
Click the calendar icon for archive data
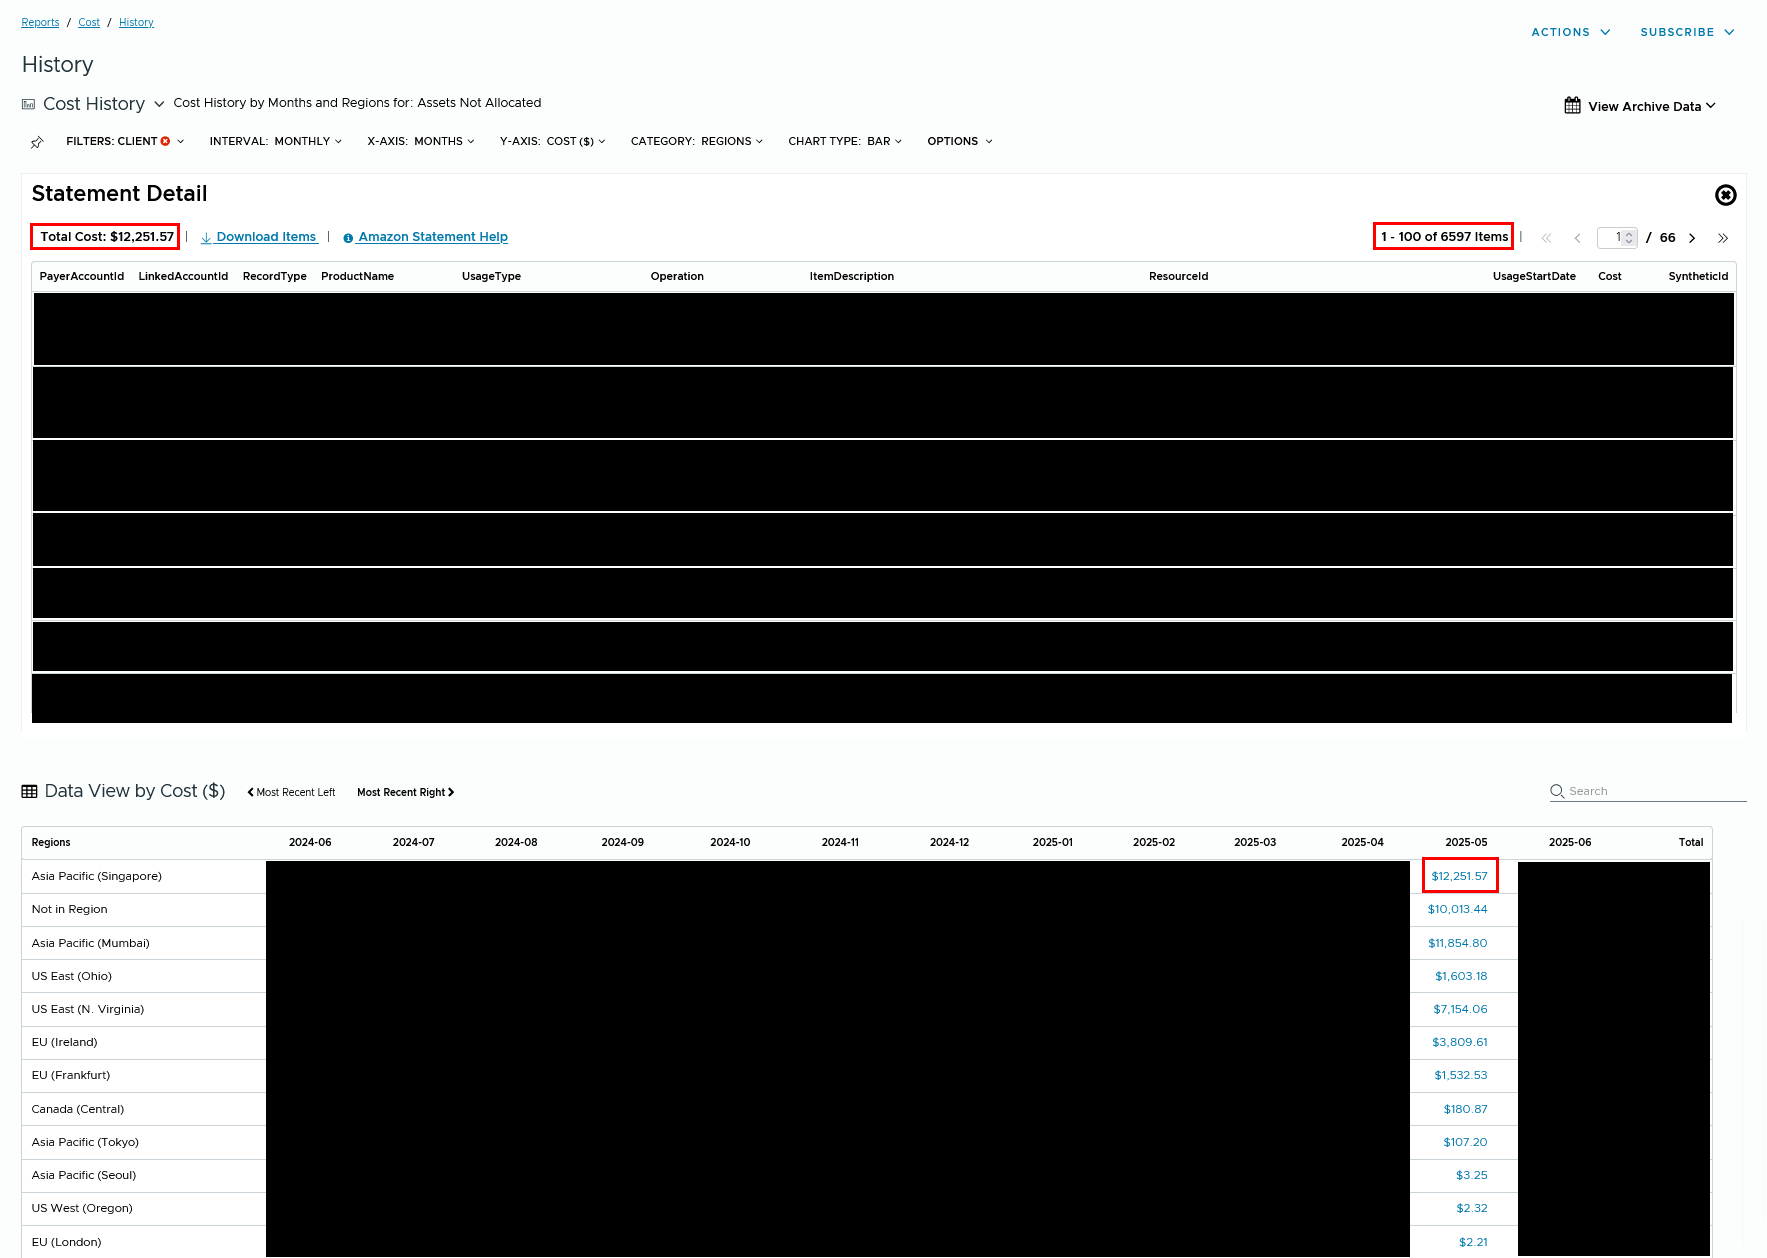1572,106
